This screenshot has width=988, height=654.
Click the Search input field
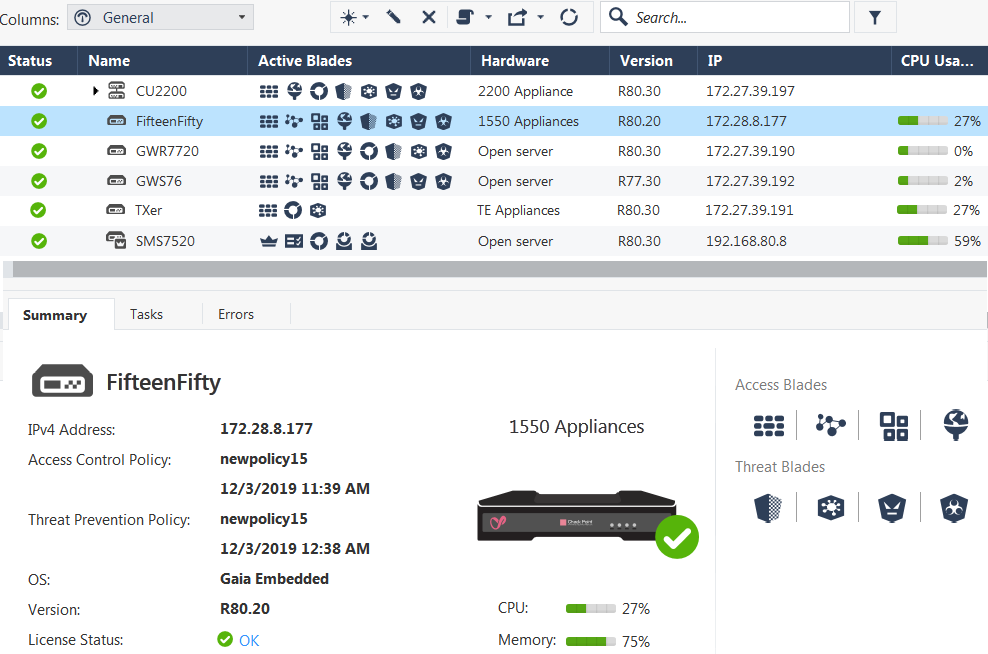coord(725,18)
